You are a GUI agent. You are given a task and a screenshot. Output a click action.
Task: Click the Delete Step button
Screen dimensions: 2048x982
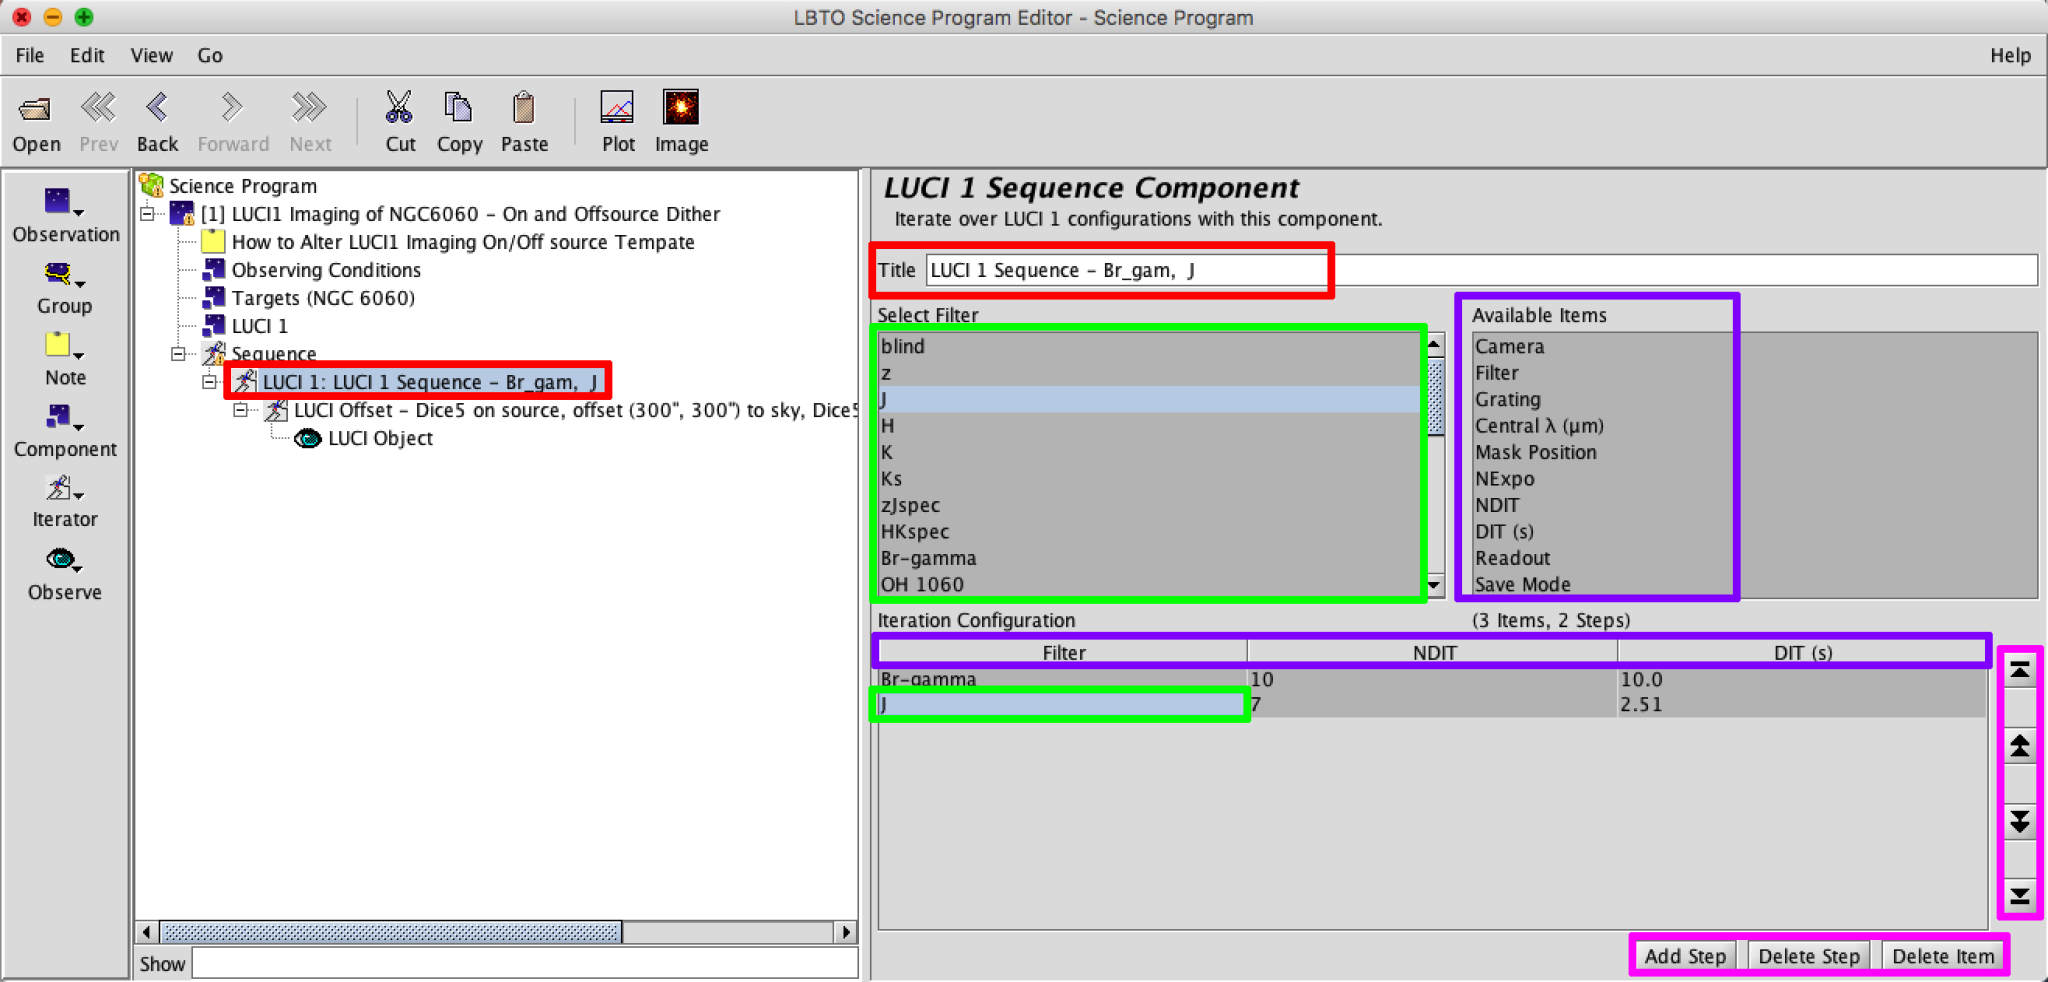(x=1809, y=956)
